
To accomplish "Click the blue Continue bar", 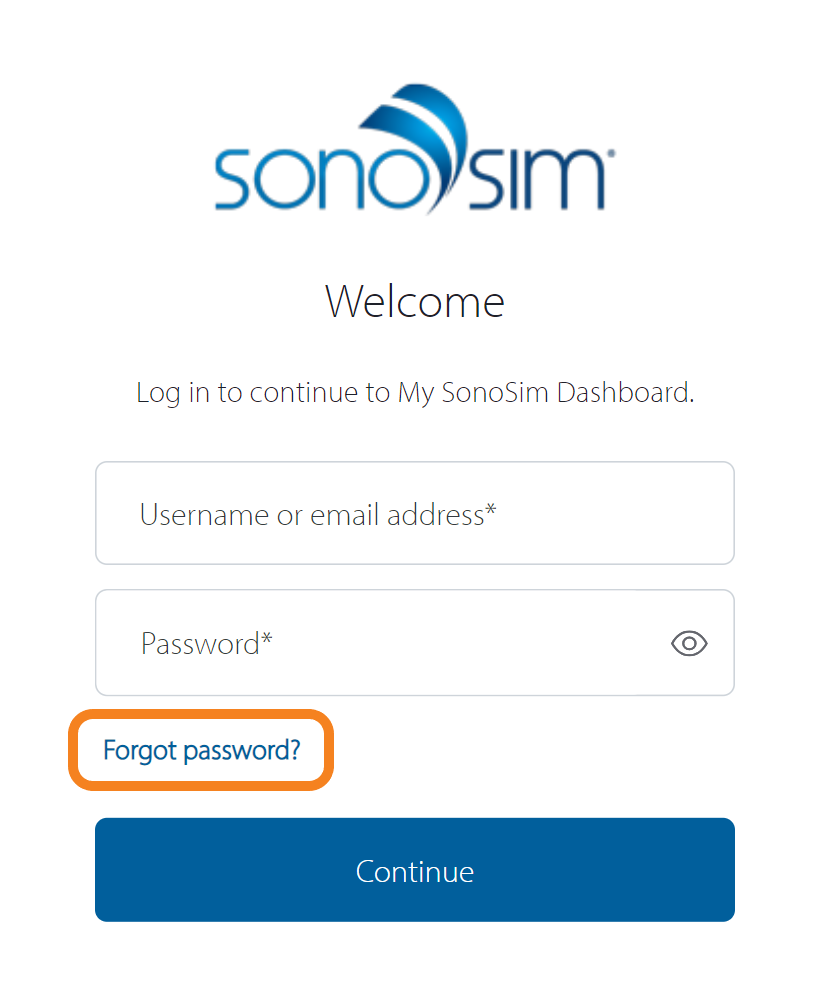I will [414, 869].
